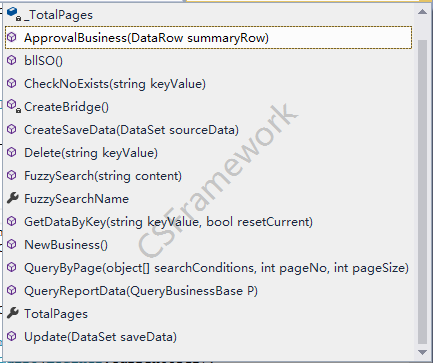
Task: Choose CreateSaveData(DataSet sourceData) from the list
Action: pos(209,129)
